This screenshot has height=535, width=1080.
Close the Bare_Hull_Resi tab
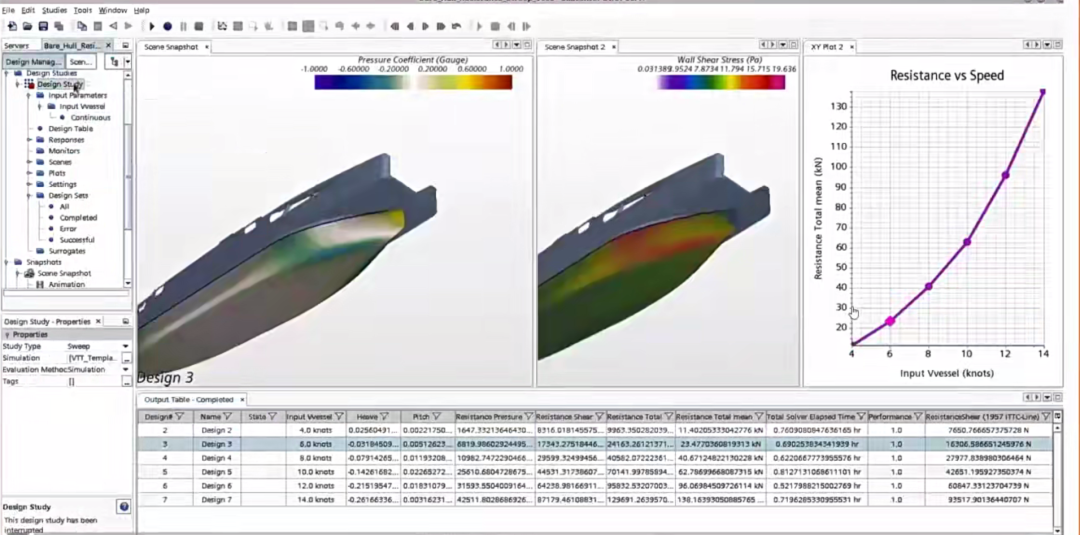point(109,45)
